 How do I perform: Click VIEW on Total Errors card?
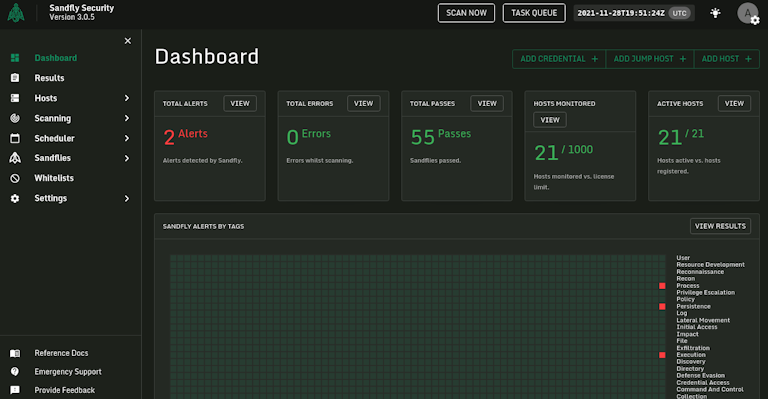(x=363, y=103)
